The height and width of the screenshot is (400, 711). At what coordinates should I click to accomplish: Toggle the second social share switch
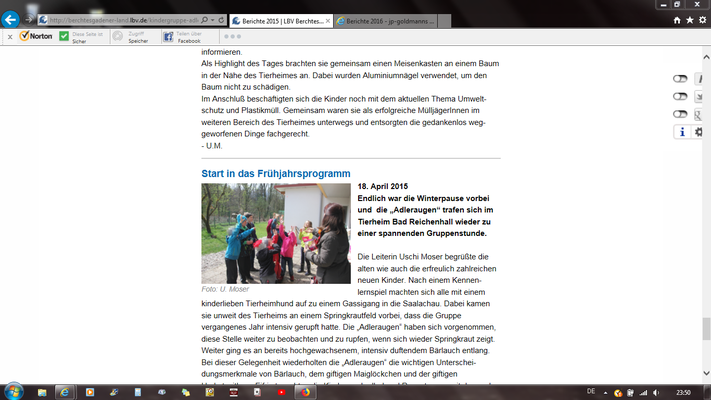tap(680, 97)
